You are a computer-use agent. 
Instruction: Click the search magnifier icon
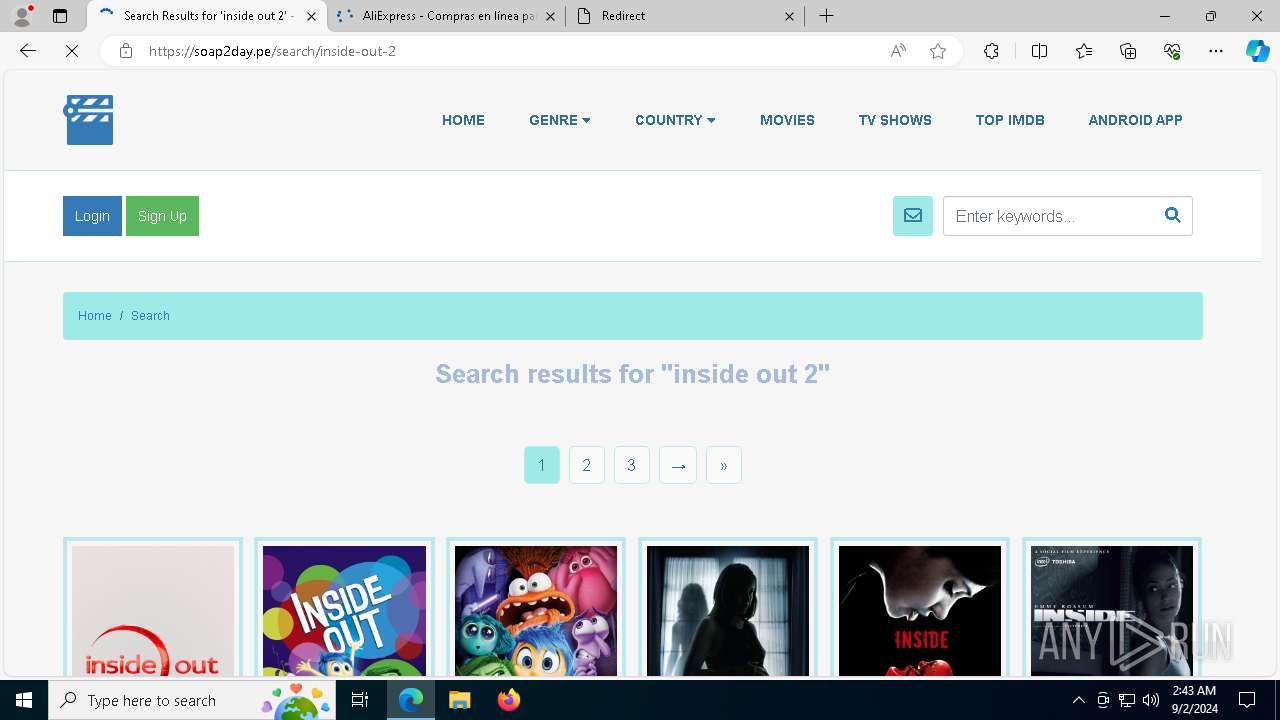click(x=1173, y=215)
